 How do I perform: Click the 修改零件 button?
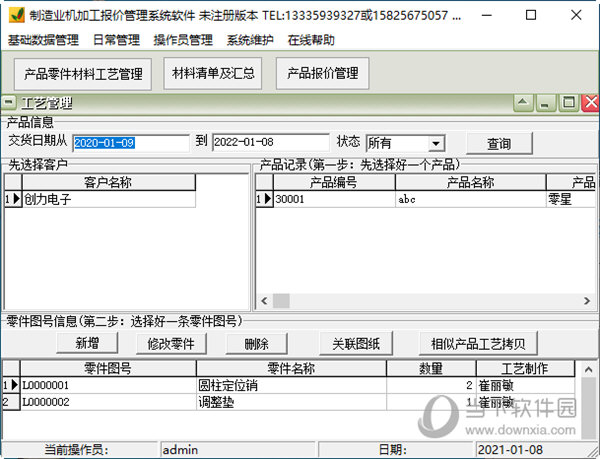tap(171, 344)
